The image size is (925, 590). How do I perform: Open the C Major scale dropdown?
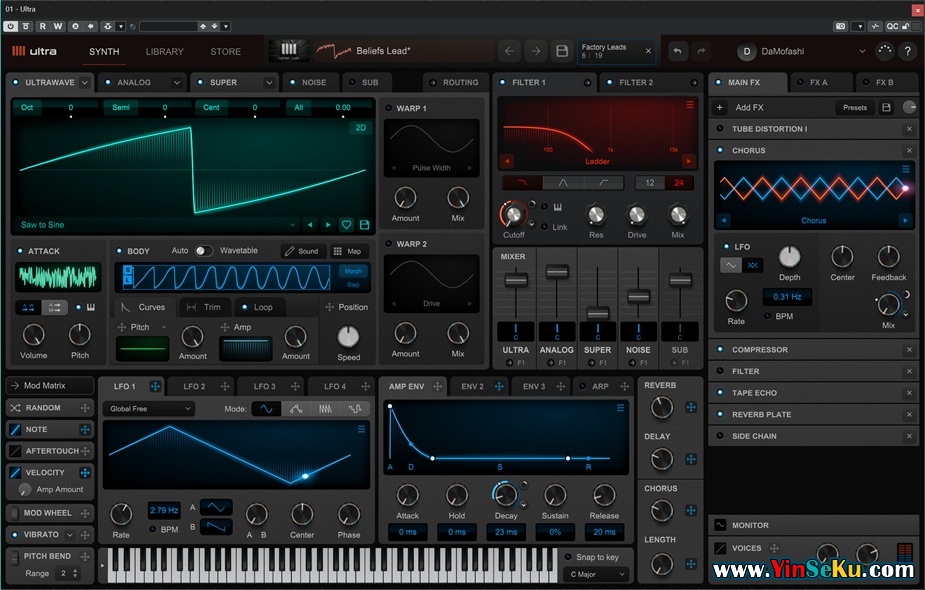pos(596,574)
